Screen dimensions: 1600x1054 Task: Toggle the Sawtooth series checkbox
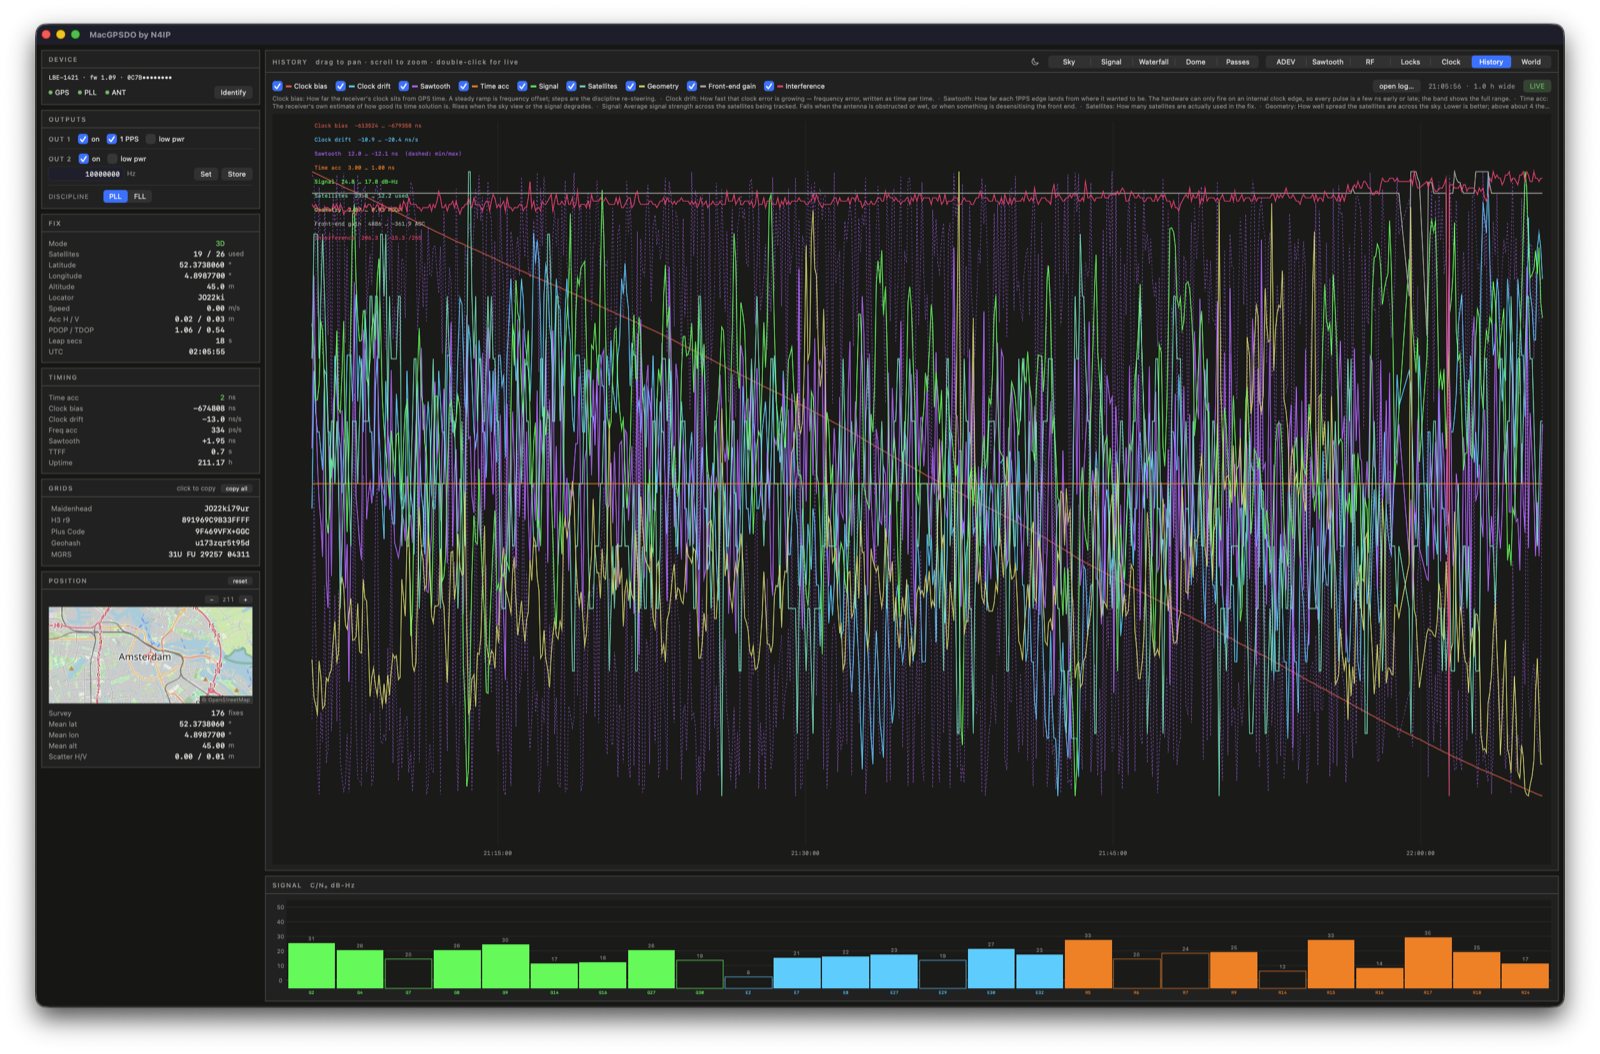point(404,86)
